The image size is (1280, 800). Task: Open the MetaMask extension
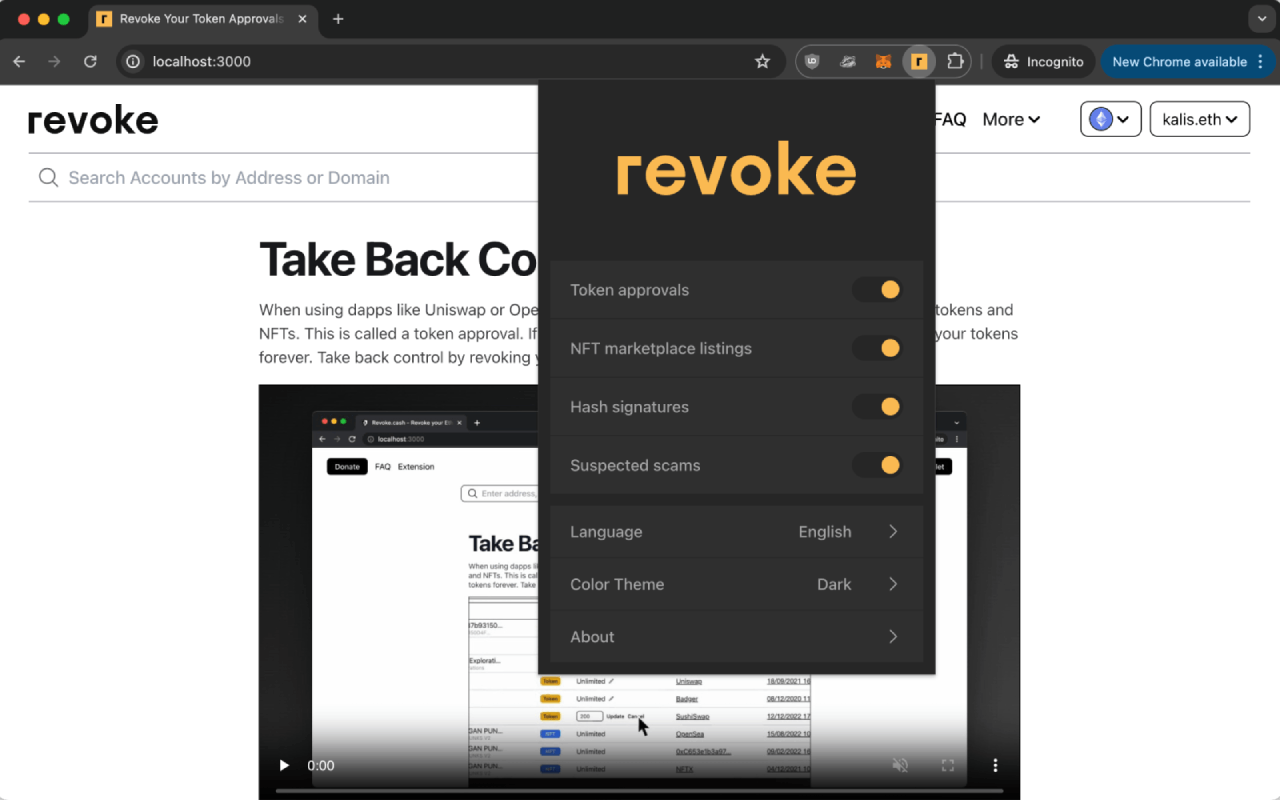coord(884,61)
